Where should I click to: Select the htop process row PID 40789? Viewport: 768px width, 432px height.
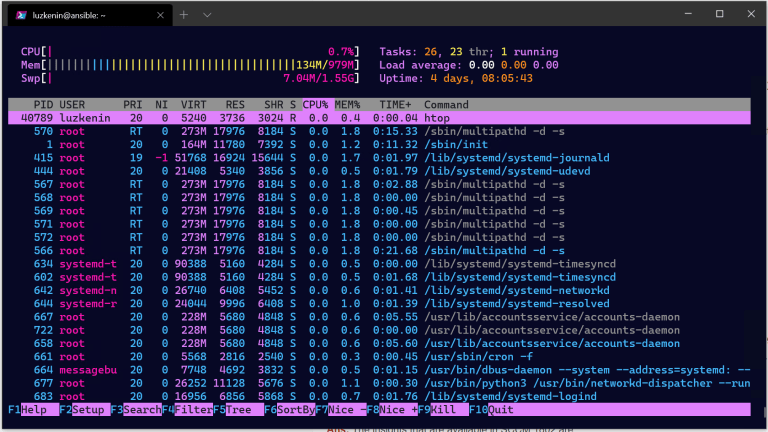(x=379, y=118)
